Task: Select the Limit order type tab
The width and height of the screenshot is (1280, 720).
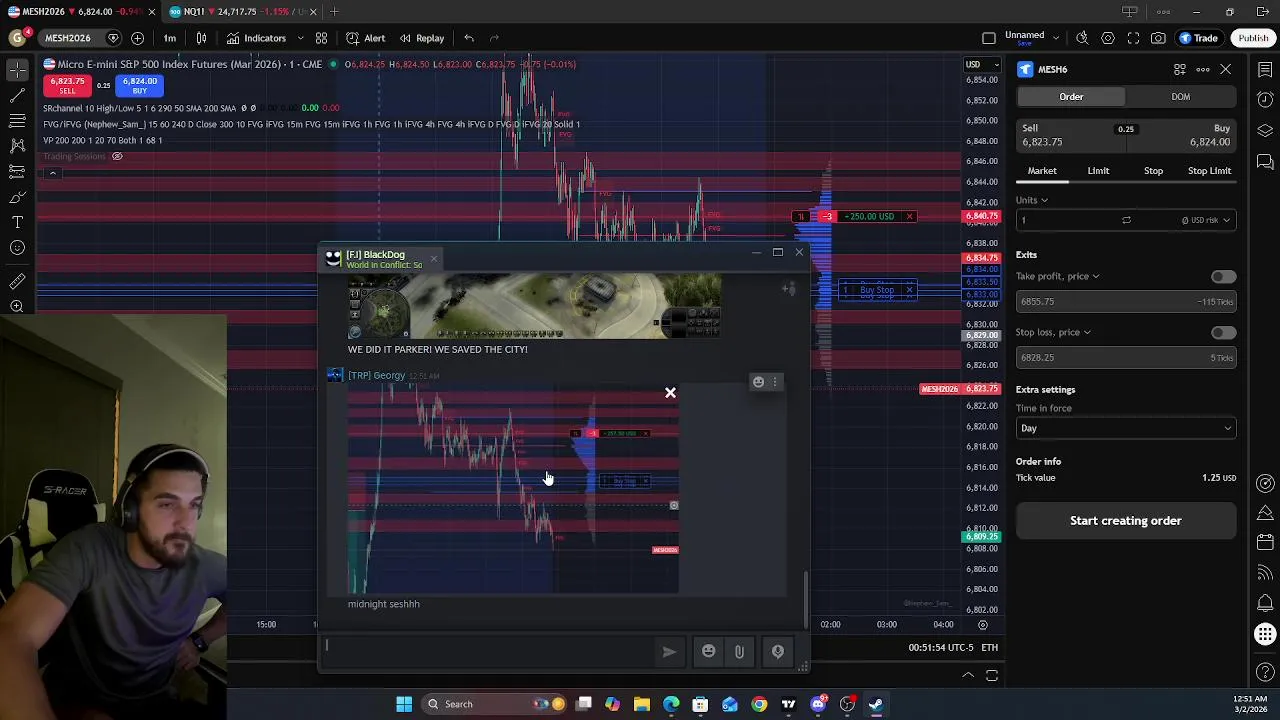Action: [x=1098, y=171]
